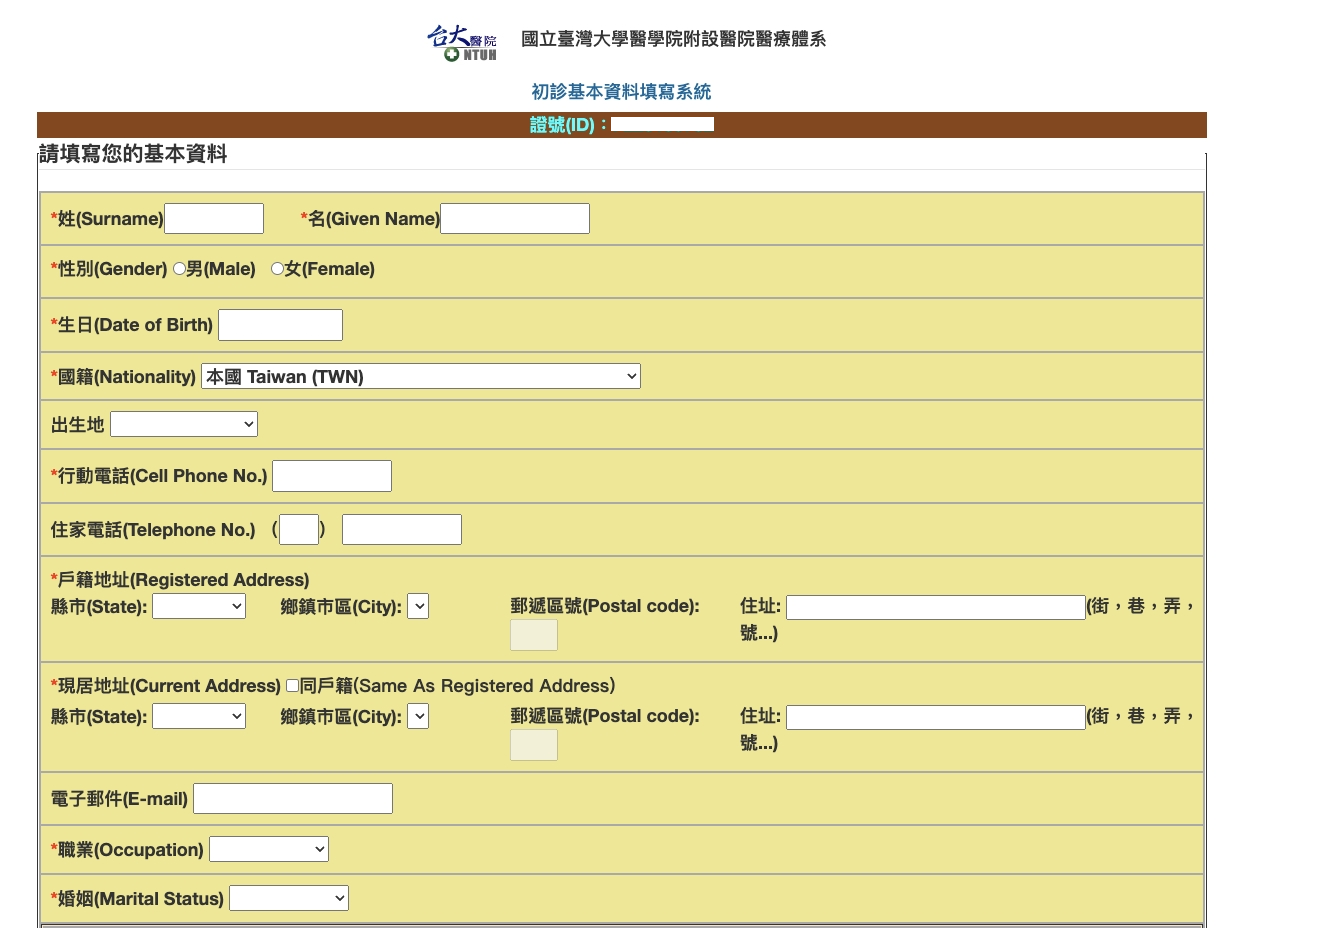Click the 請填寫您的基本資料 heading
The image size is (1321, 928).
[133, 154]
